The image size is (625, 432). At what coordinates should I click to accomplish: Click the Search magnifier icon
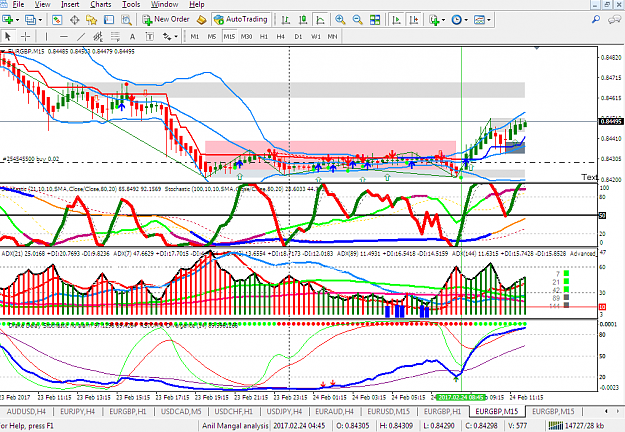point(596,19)
